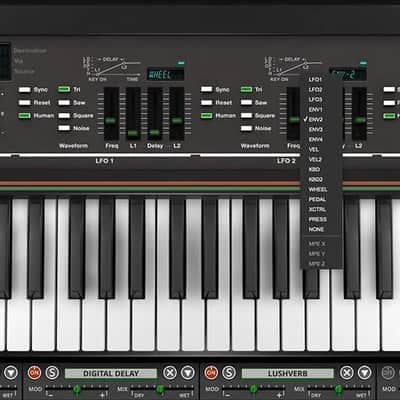The width and height of the screenshot is (400, 400).
Task: Click the LFO 2 mod source display
Action: (x=348, y=75)
